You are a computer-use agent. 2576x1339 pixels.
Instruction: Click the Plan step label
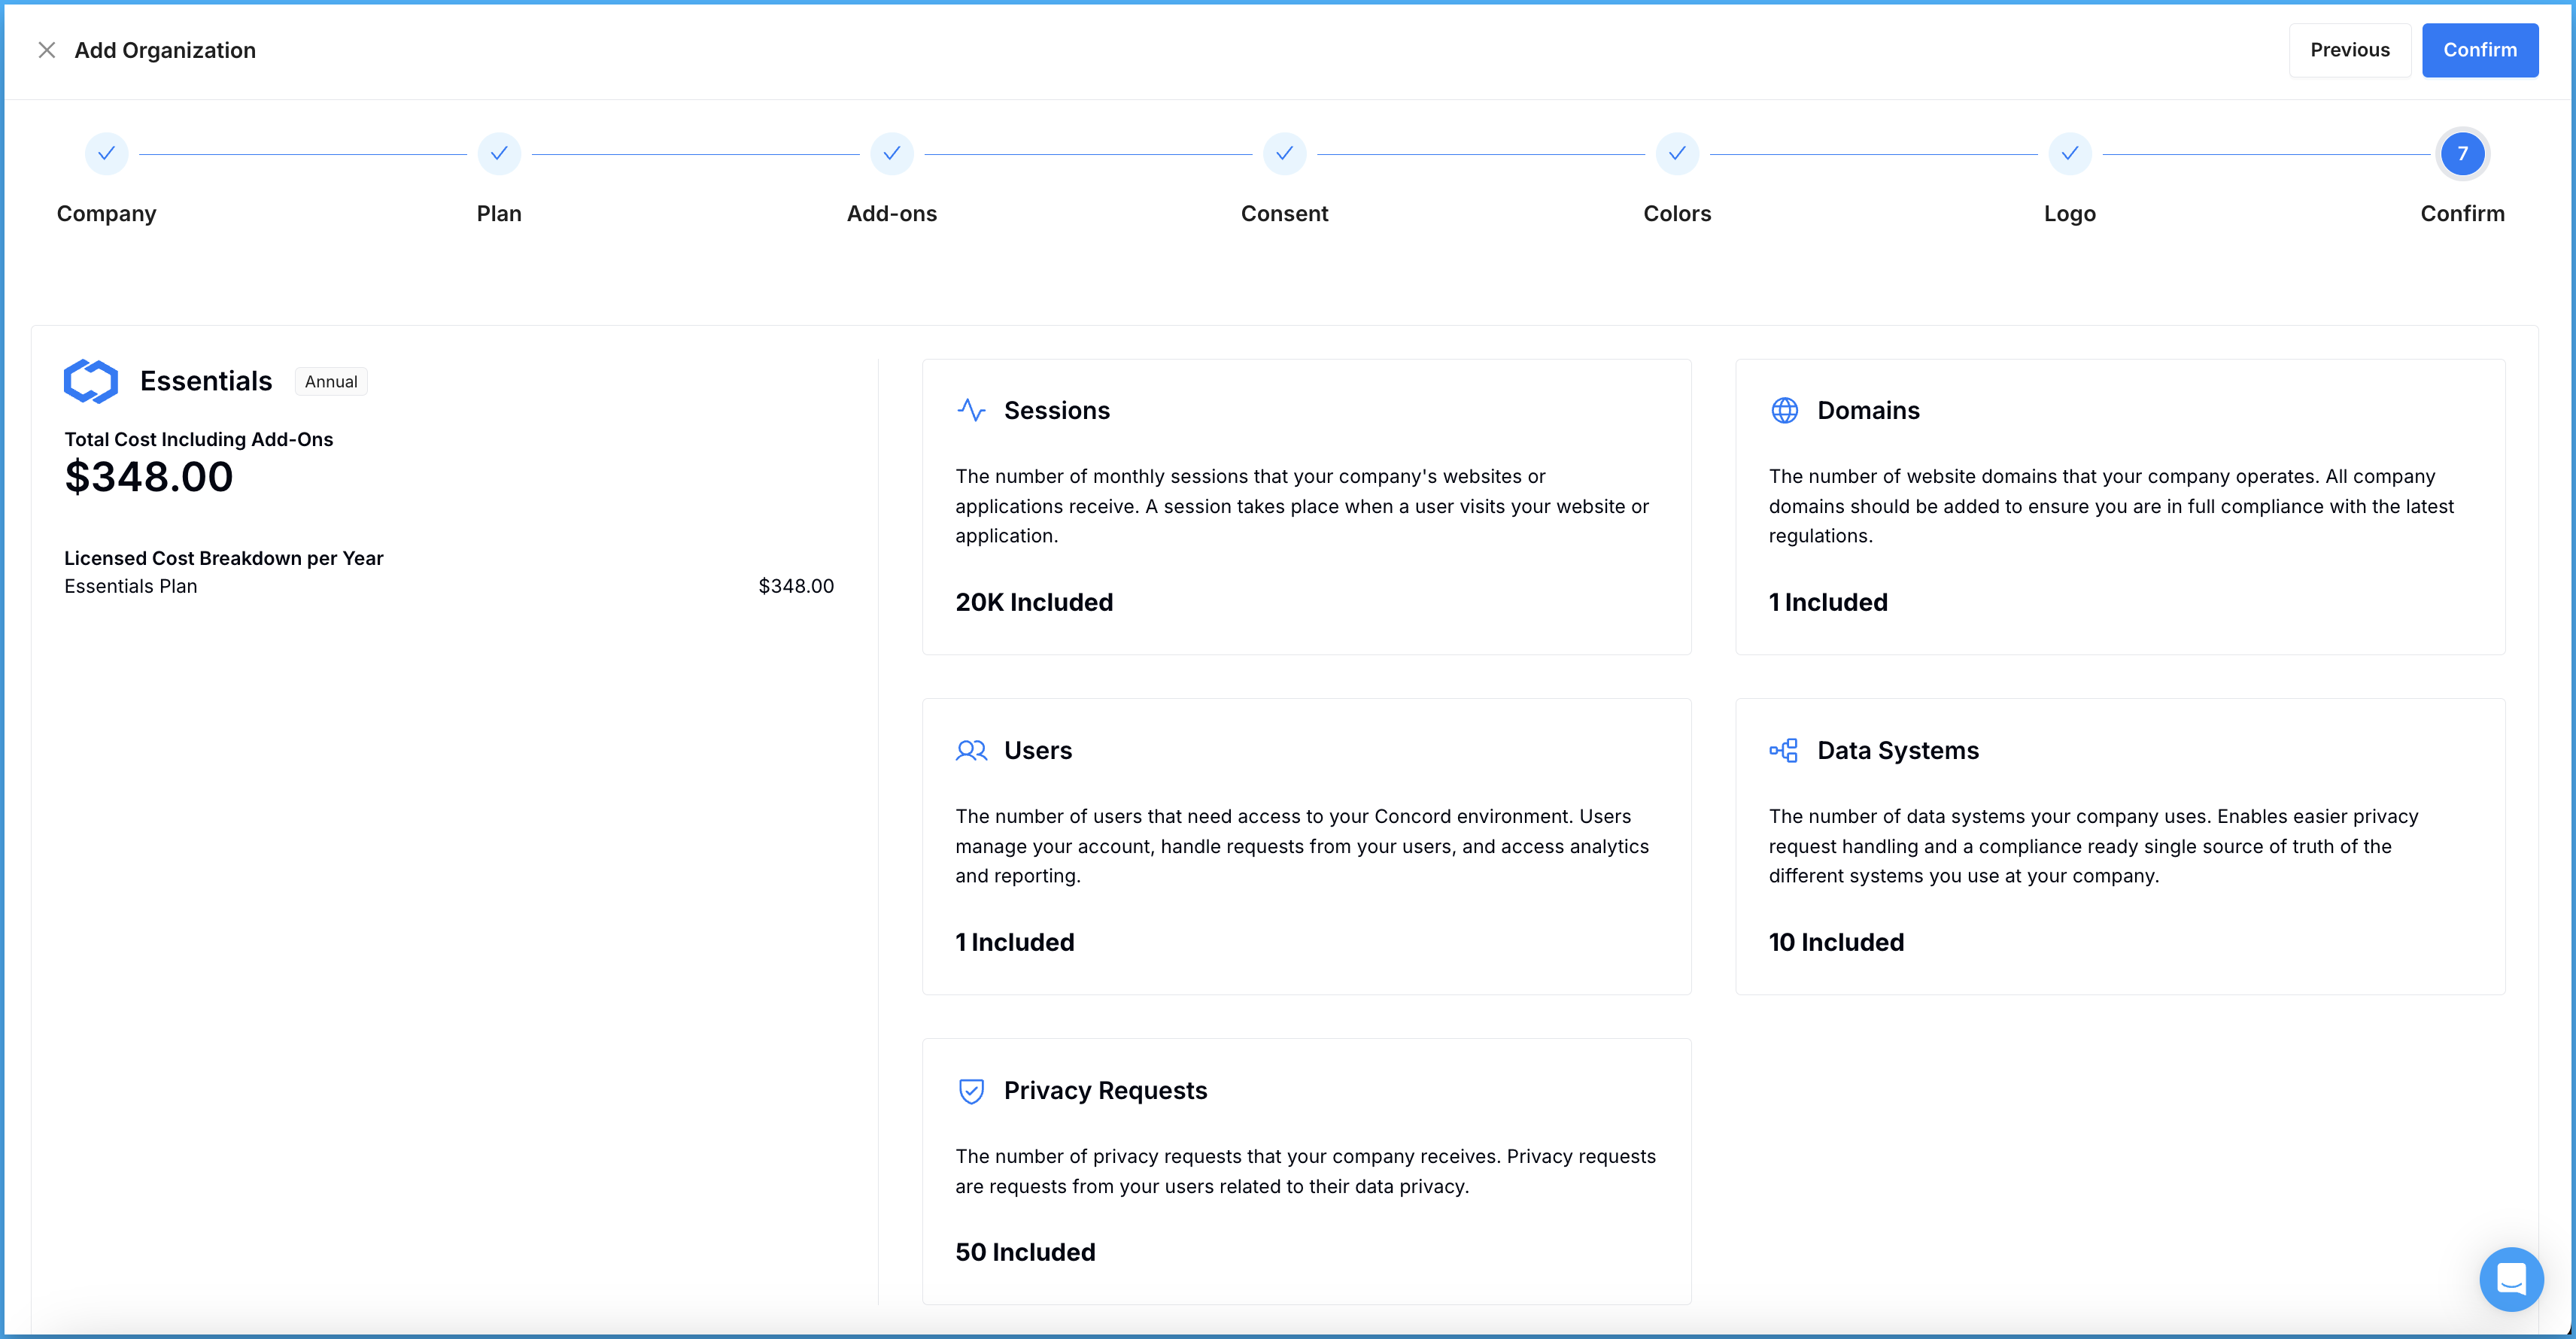(499, 214)
